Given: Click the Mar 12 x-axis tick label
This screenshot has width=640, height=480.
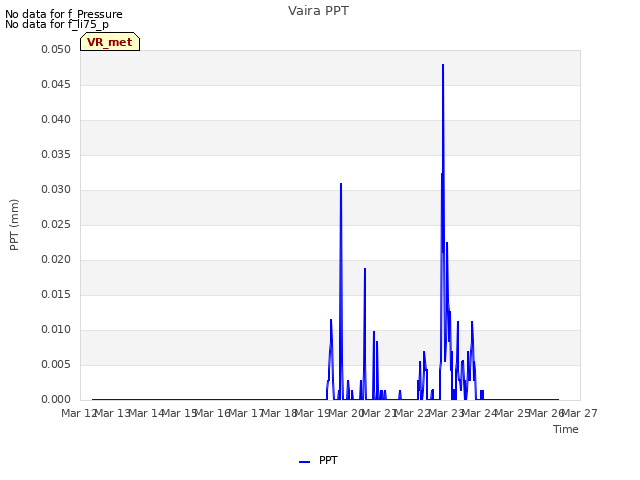Looking at the screenshot, I should click(79, 414).
